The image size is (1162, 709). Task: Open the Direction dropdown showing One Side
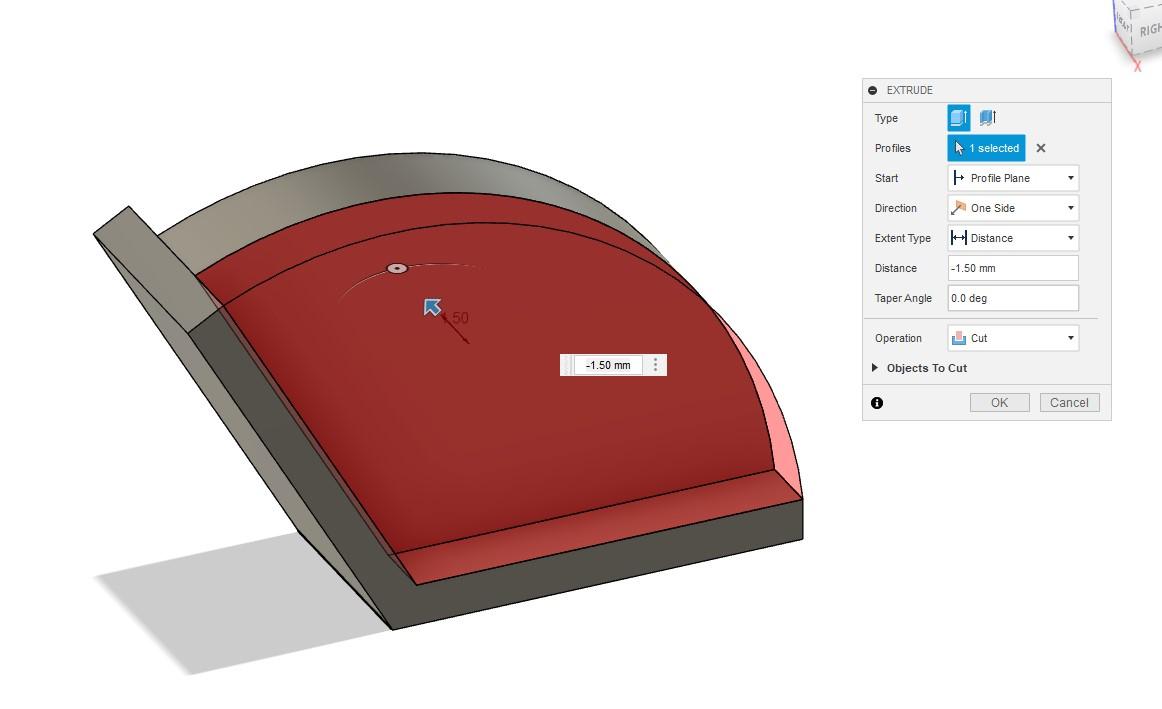(x=1013, y=208)
